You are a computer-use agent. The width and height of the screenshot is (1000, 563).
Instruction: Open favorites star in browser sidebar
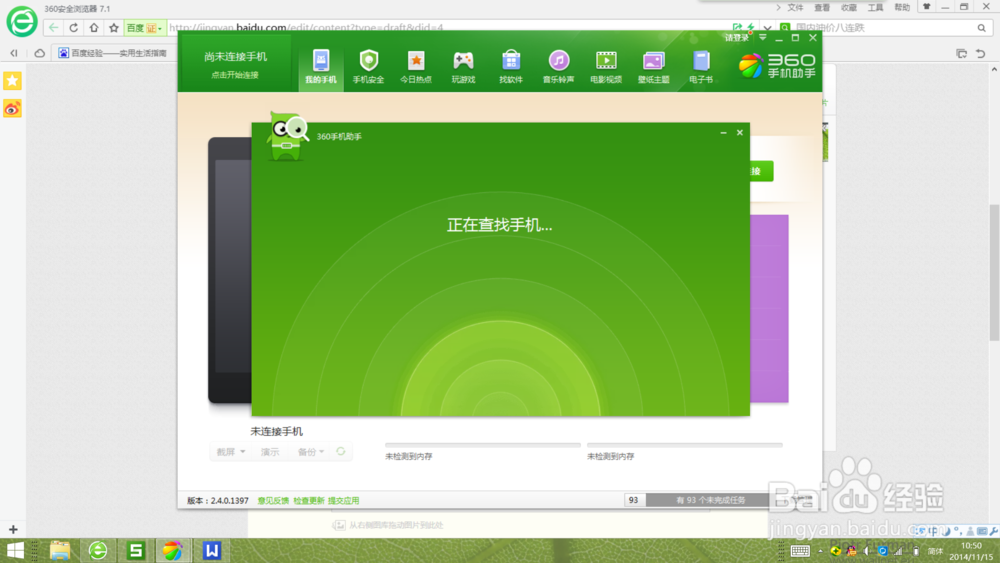tap(12, 81)
